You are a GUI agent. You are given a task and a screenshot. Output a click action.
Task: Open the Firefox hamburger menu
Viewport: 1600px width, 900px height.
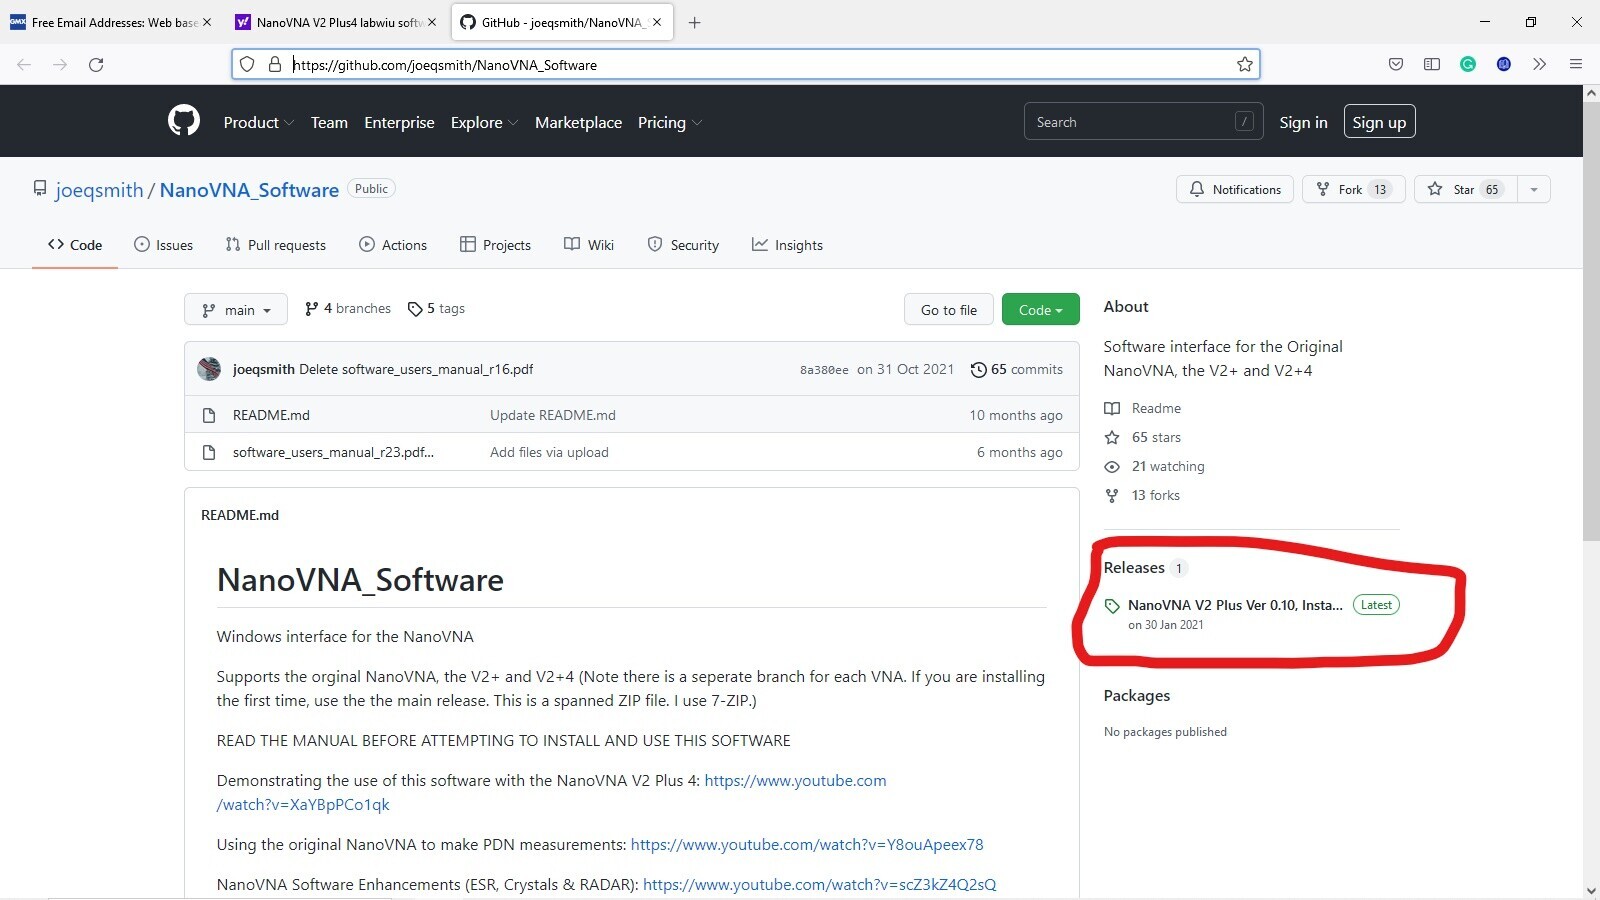point(1576,64)
